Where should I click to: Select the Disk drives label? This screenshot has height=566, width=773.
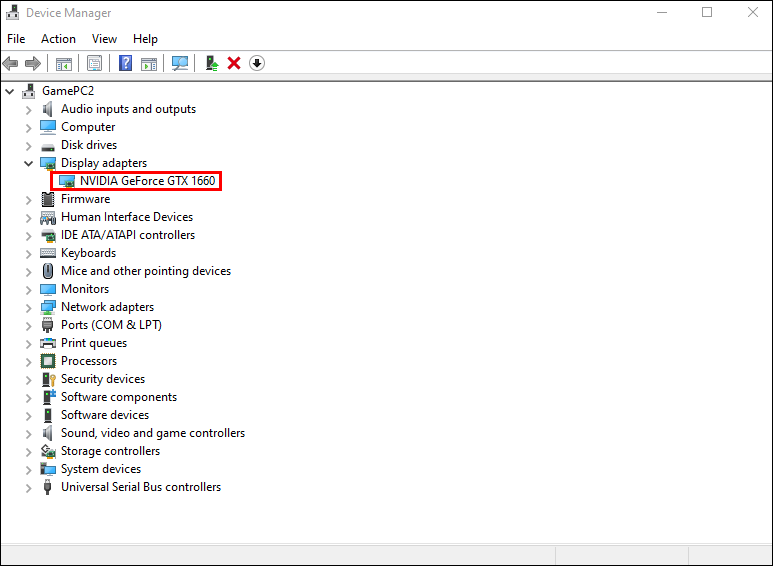tap(89, 145)
